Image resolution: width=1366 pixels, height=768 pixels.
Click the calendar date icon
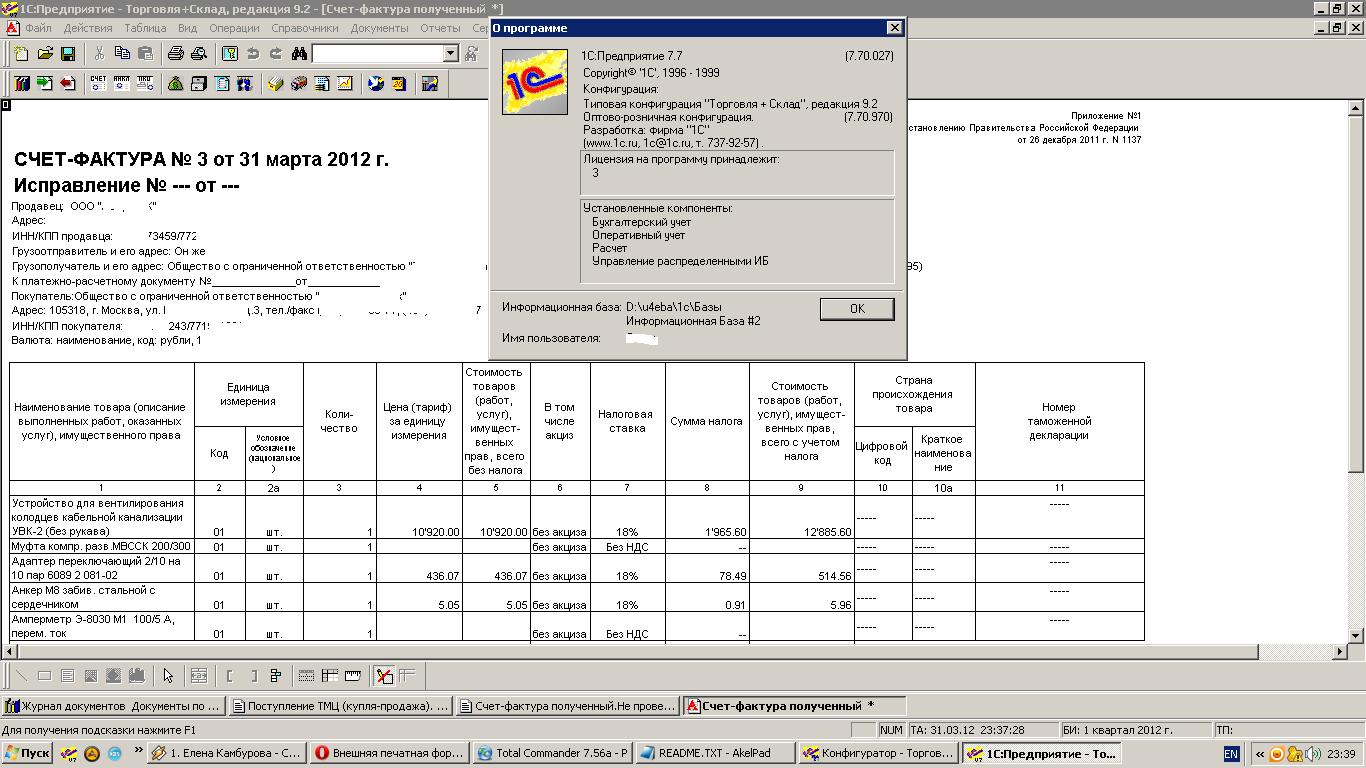coord(399,84)
